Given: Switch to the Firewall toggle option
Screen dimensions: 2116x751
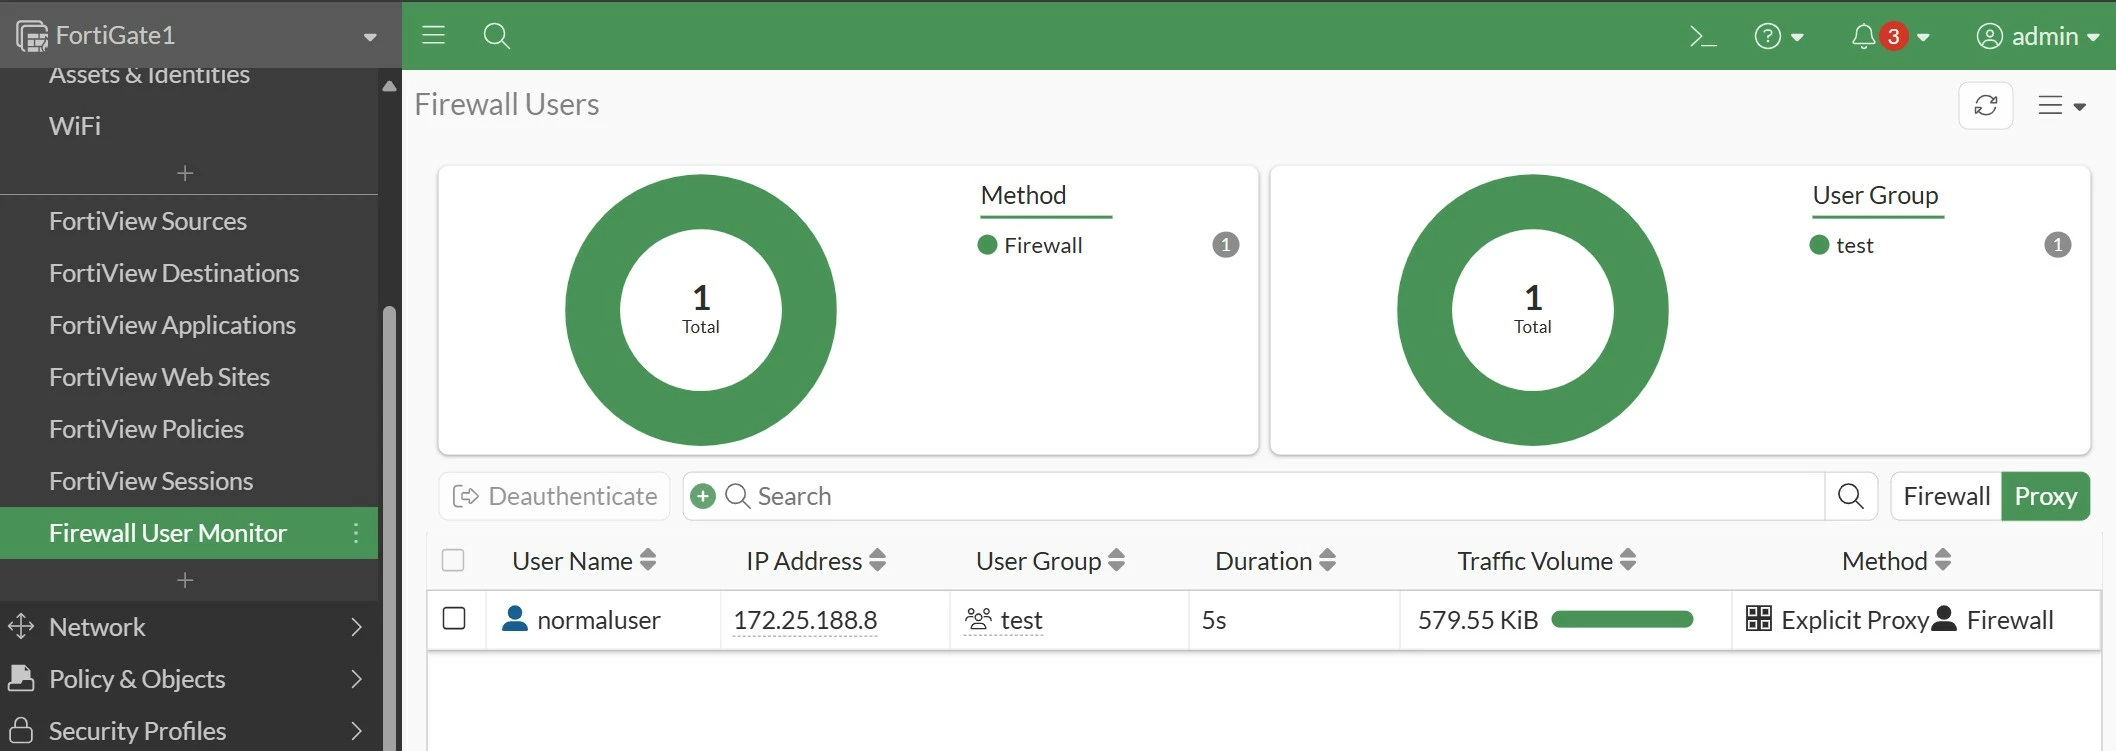Looking at the screenshot, I should point(1946,496).
